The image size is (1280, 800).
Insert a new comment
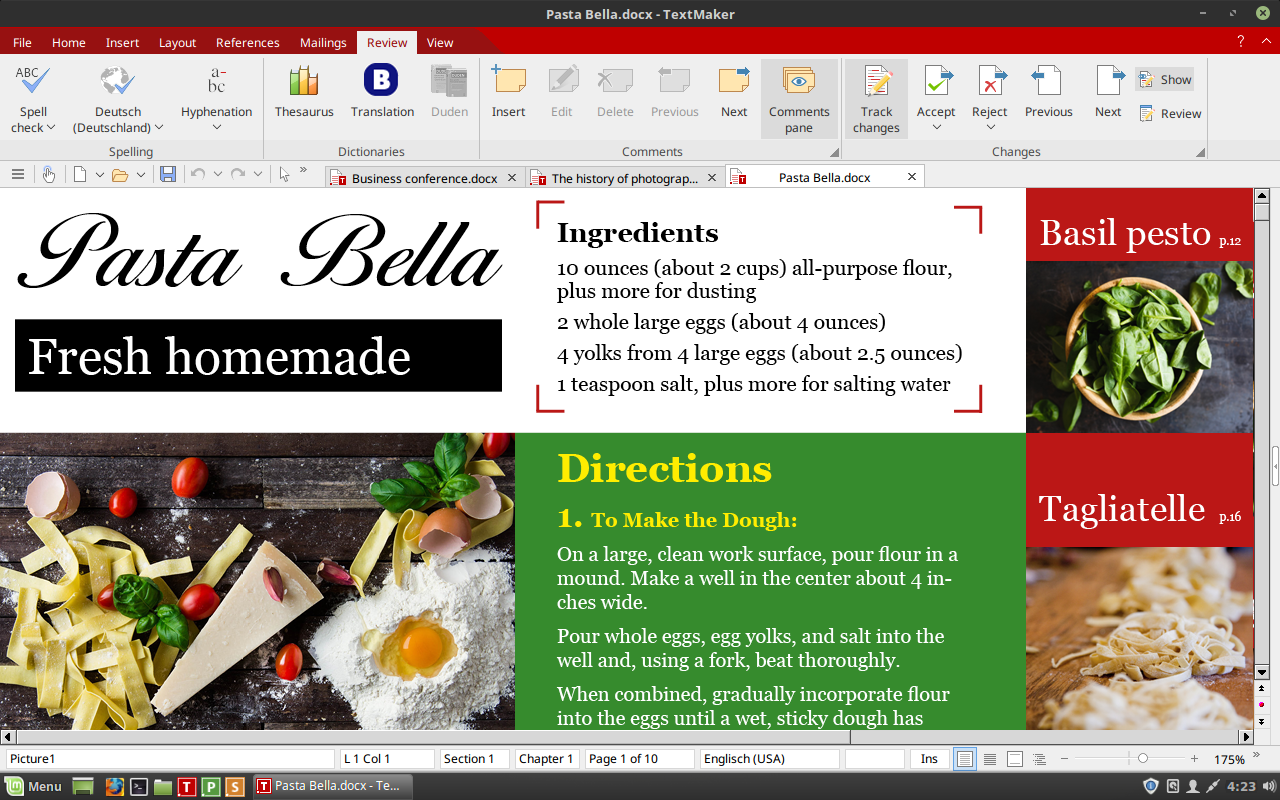coord(508,92)
